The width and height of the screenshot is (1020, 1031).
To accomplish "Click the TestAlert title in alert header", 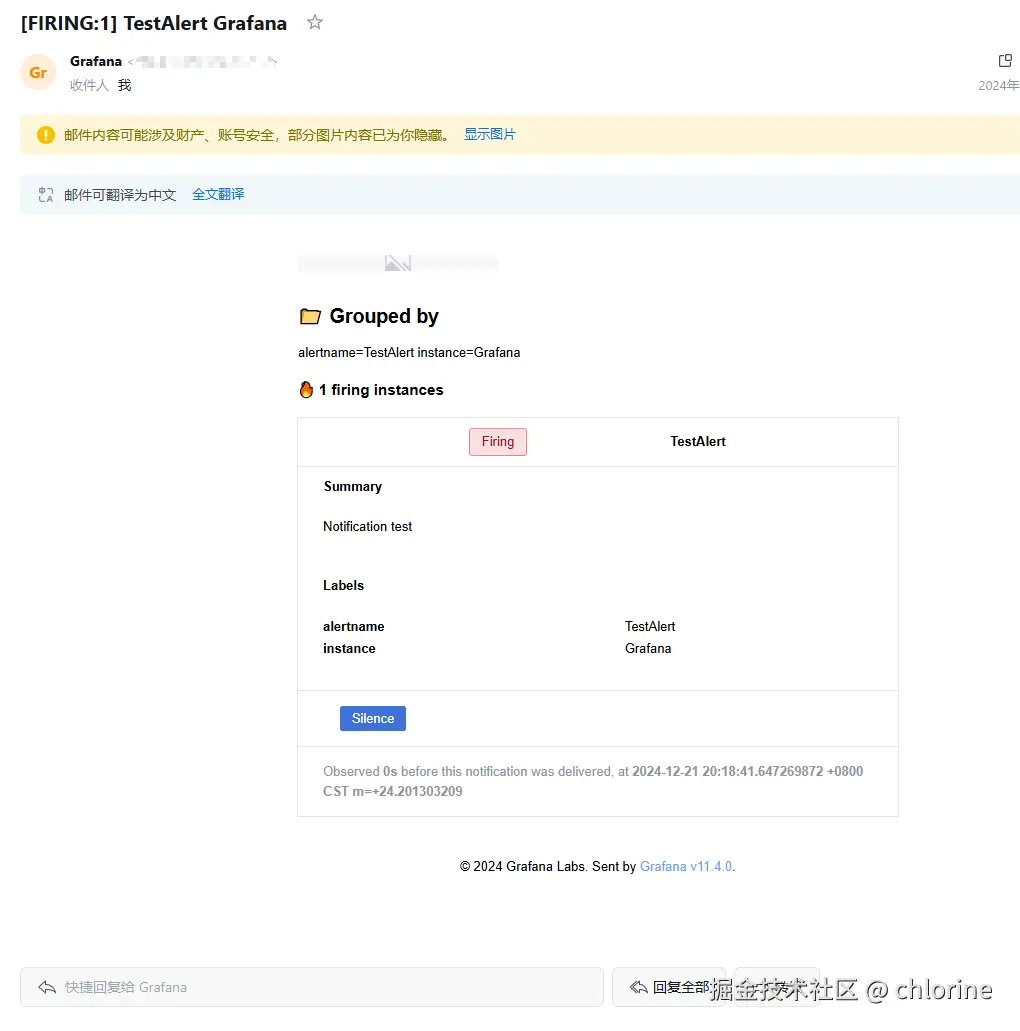I will pos(698,442).
